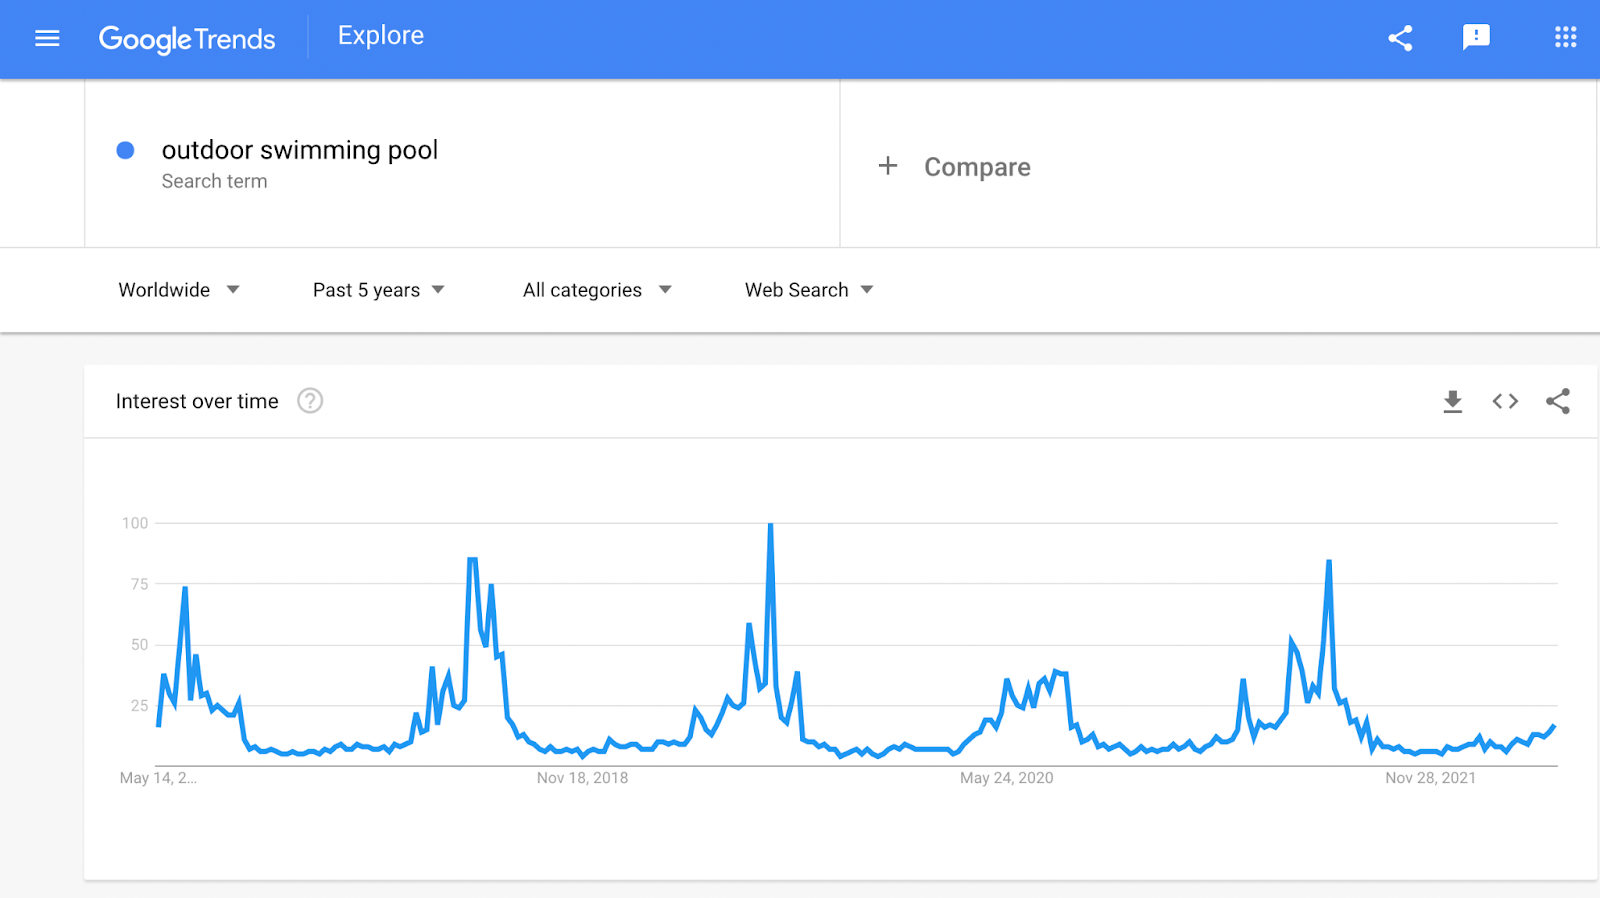Screen dimensions: 1600x898
Task: Download the interest over time CSV
Action: (1453, 401)
